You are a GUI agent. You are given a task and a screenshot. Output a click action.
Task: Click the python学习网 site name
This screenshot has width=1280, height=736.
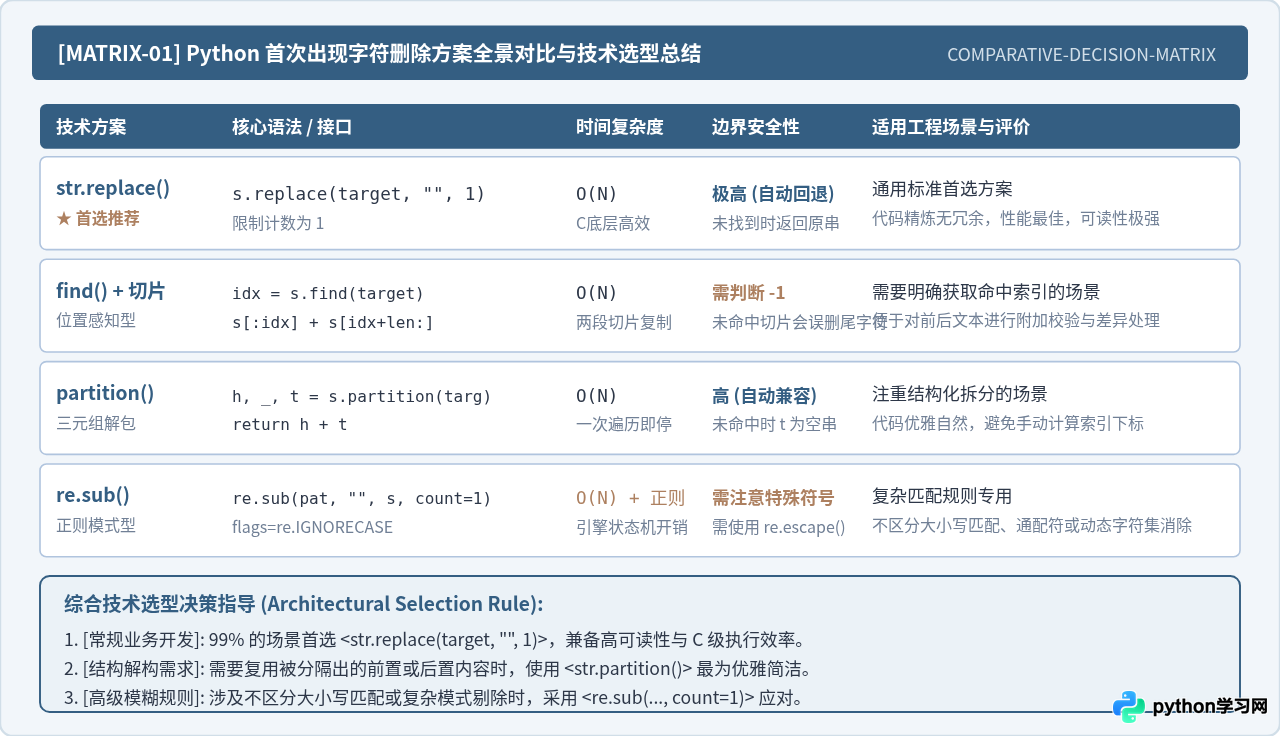point(1210,707)
